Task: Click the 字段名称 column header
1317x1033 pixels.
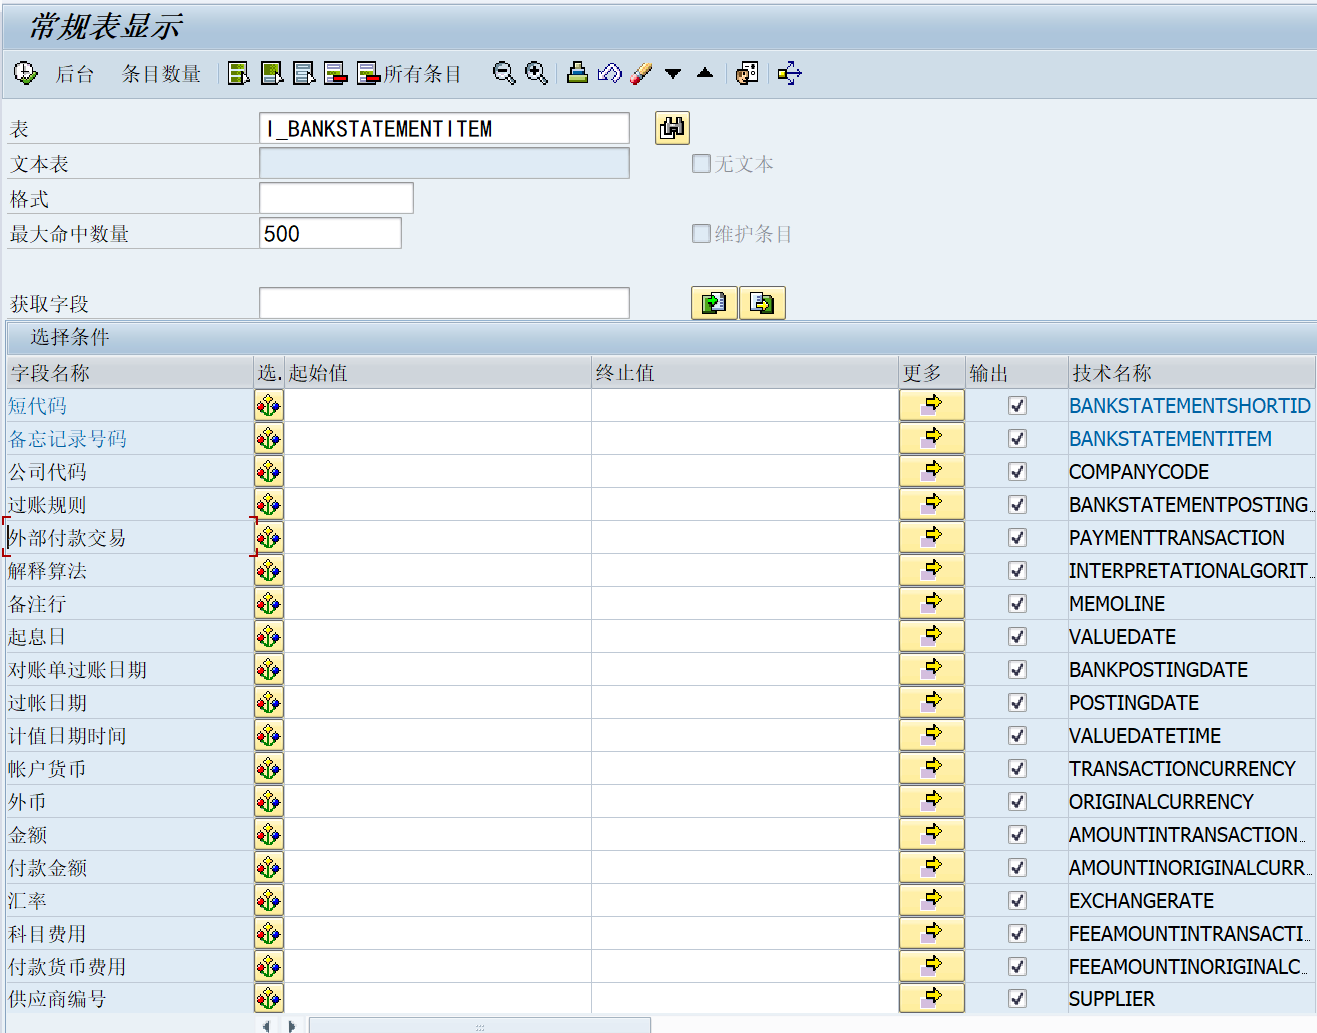Action: [130, 373]
